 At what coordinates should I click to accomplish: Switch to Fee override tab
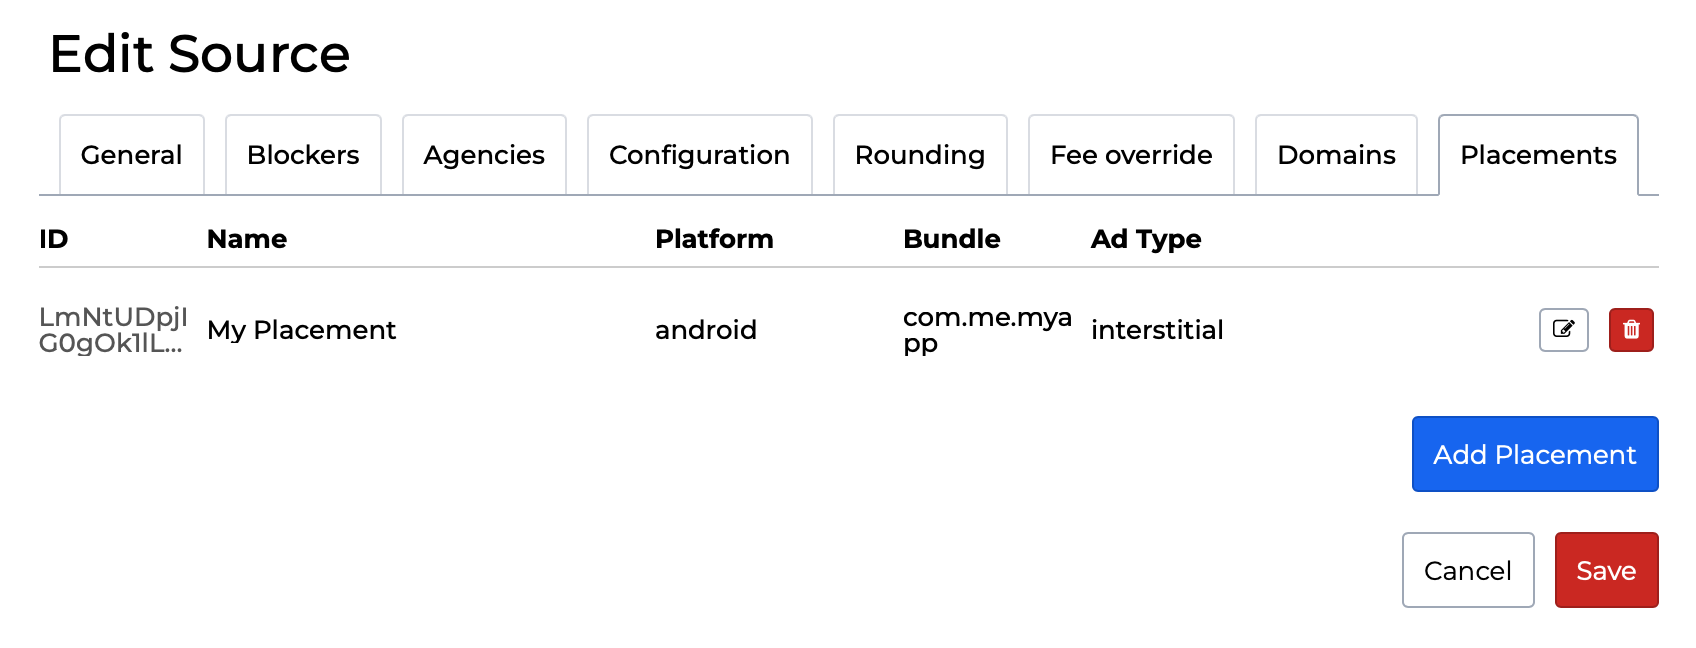1131,155
